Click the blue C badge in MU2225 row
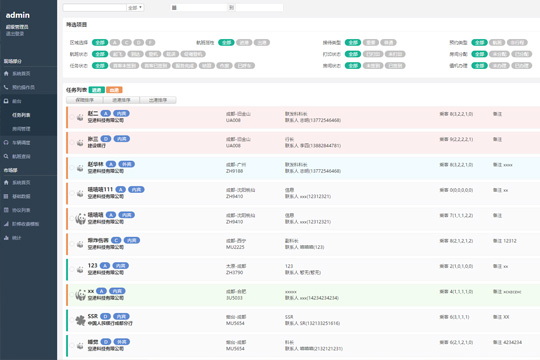The width and height of the screenshot is (540, 360). [x=116, y=240]
